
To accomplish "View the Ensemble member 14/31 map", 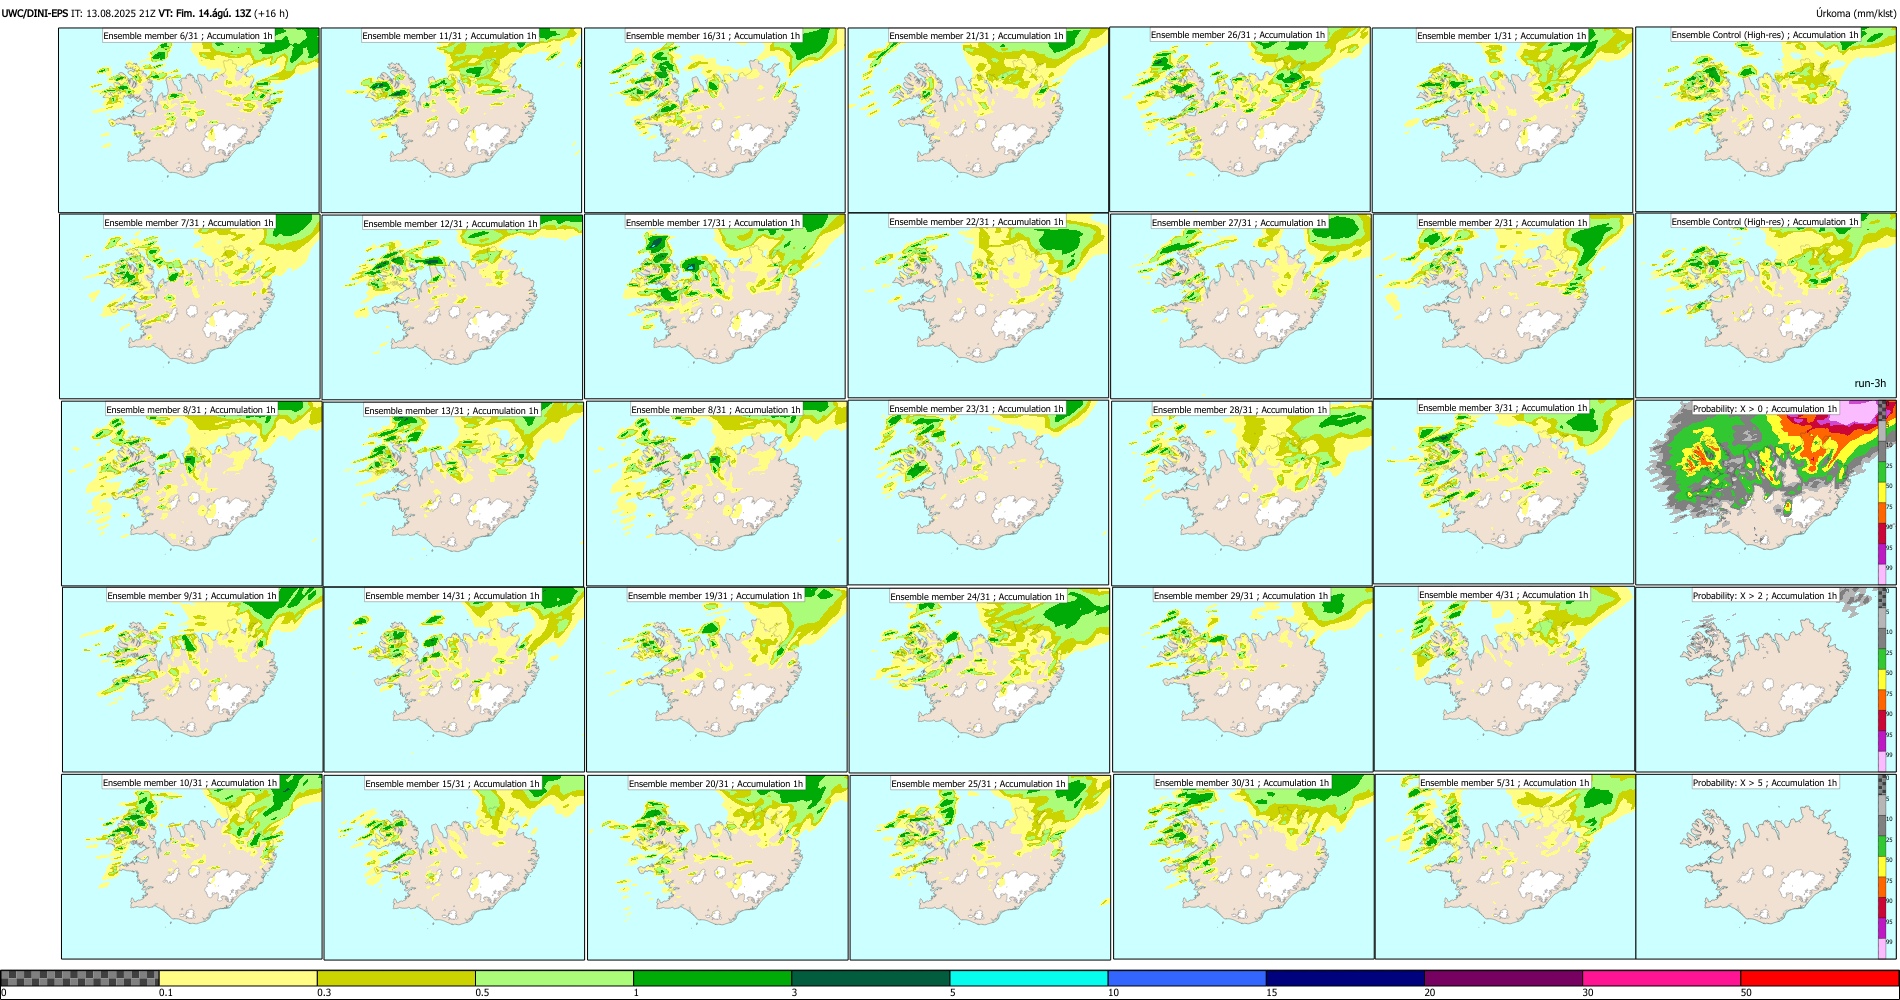I will click(455, 680).
